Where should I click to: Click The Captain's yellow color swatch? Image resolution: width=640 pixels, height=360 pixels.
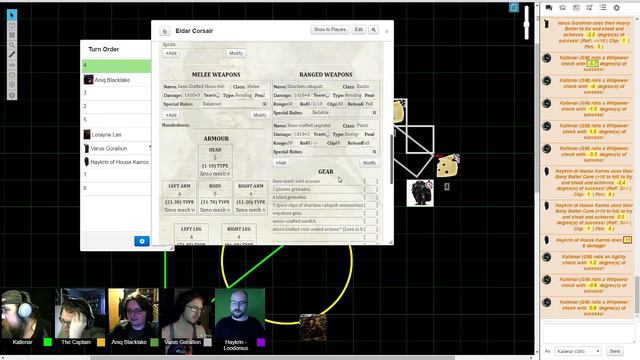(x=101, y=342)
